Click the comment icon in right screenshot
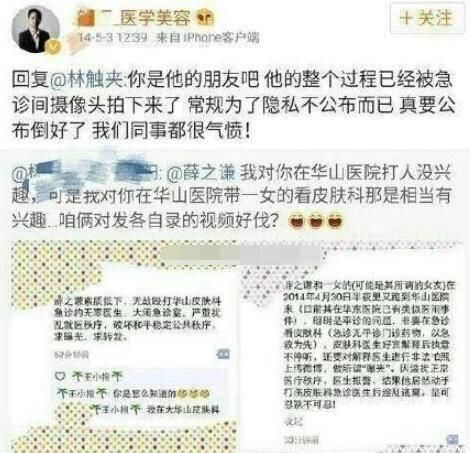470x453 pixels. [453, 439]
